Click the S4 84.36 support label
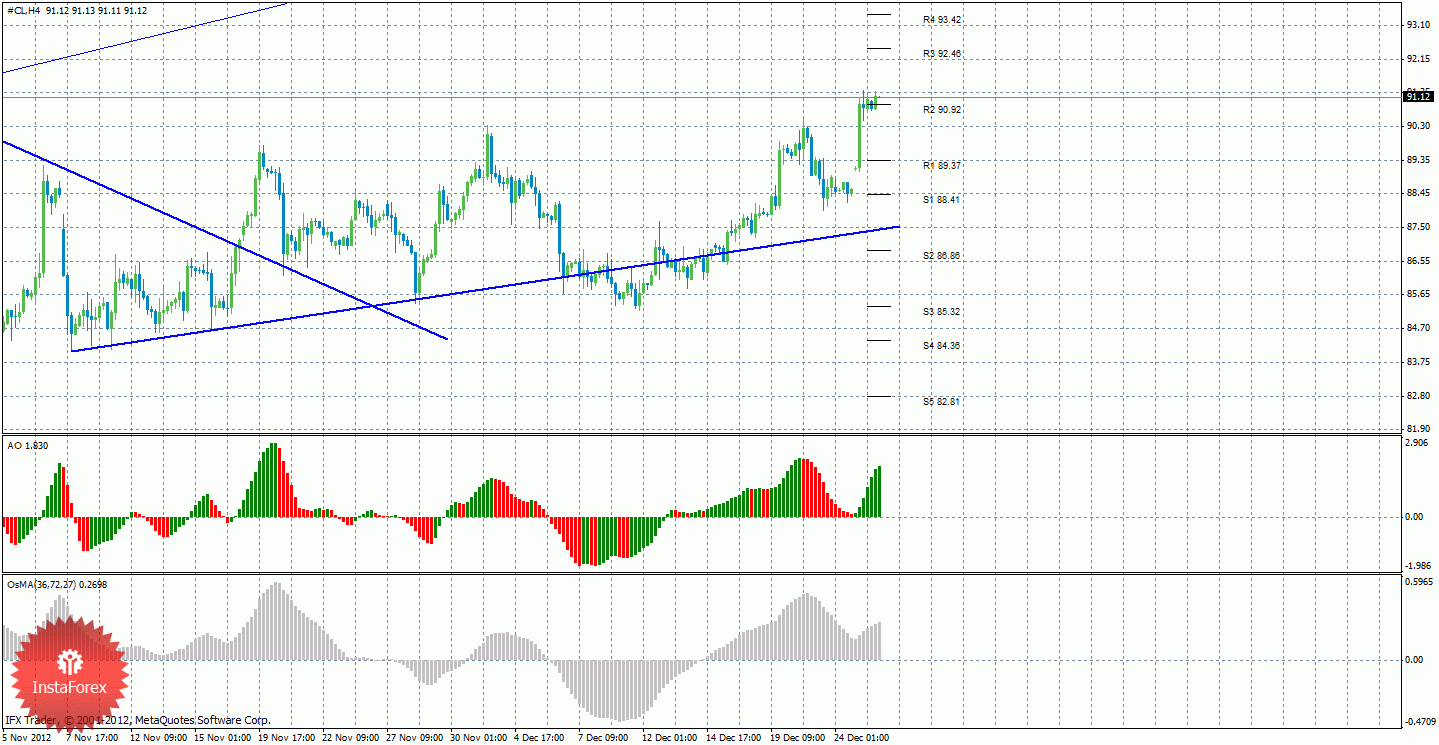Screen dimensions: 1439x745 [942, 345]
